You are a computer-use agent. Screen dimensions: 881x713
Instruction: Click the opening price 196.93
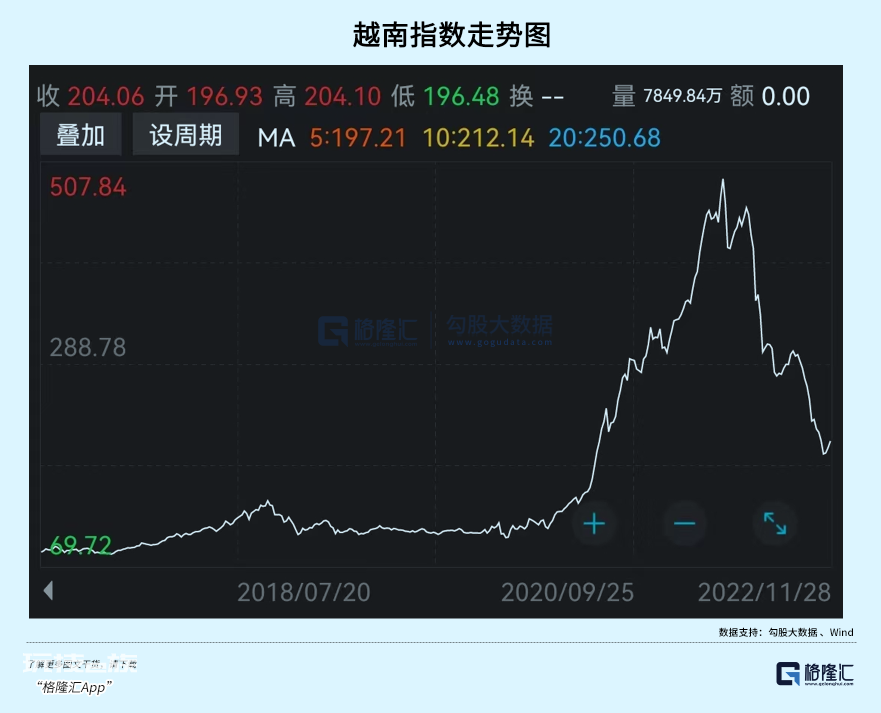pyautogui.click(x=225, y=97)
